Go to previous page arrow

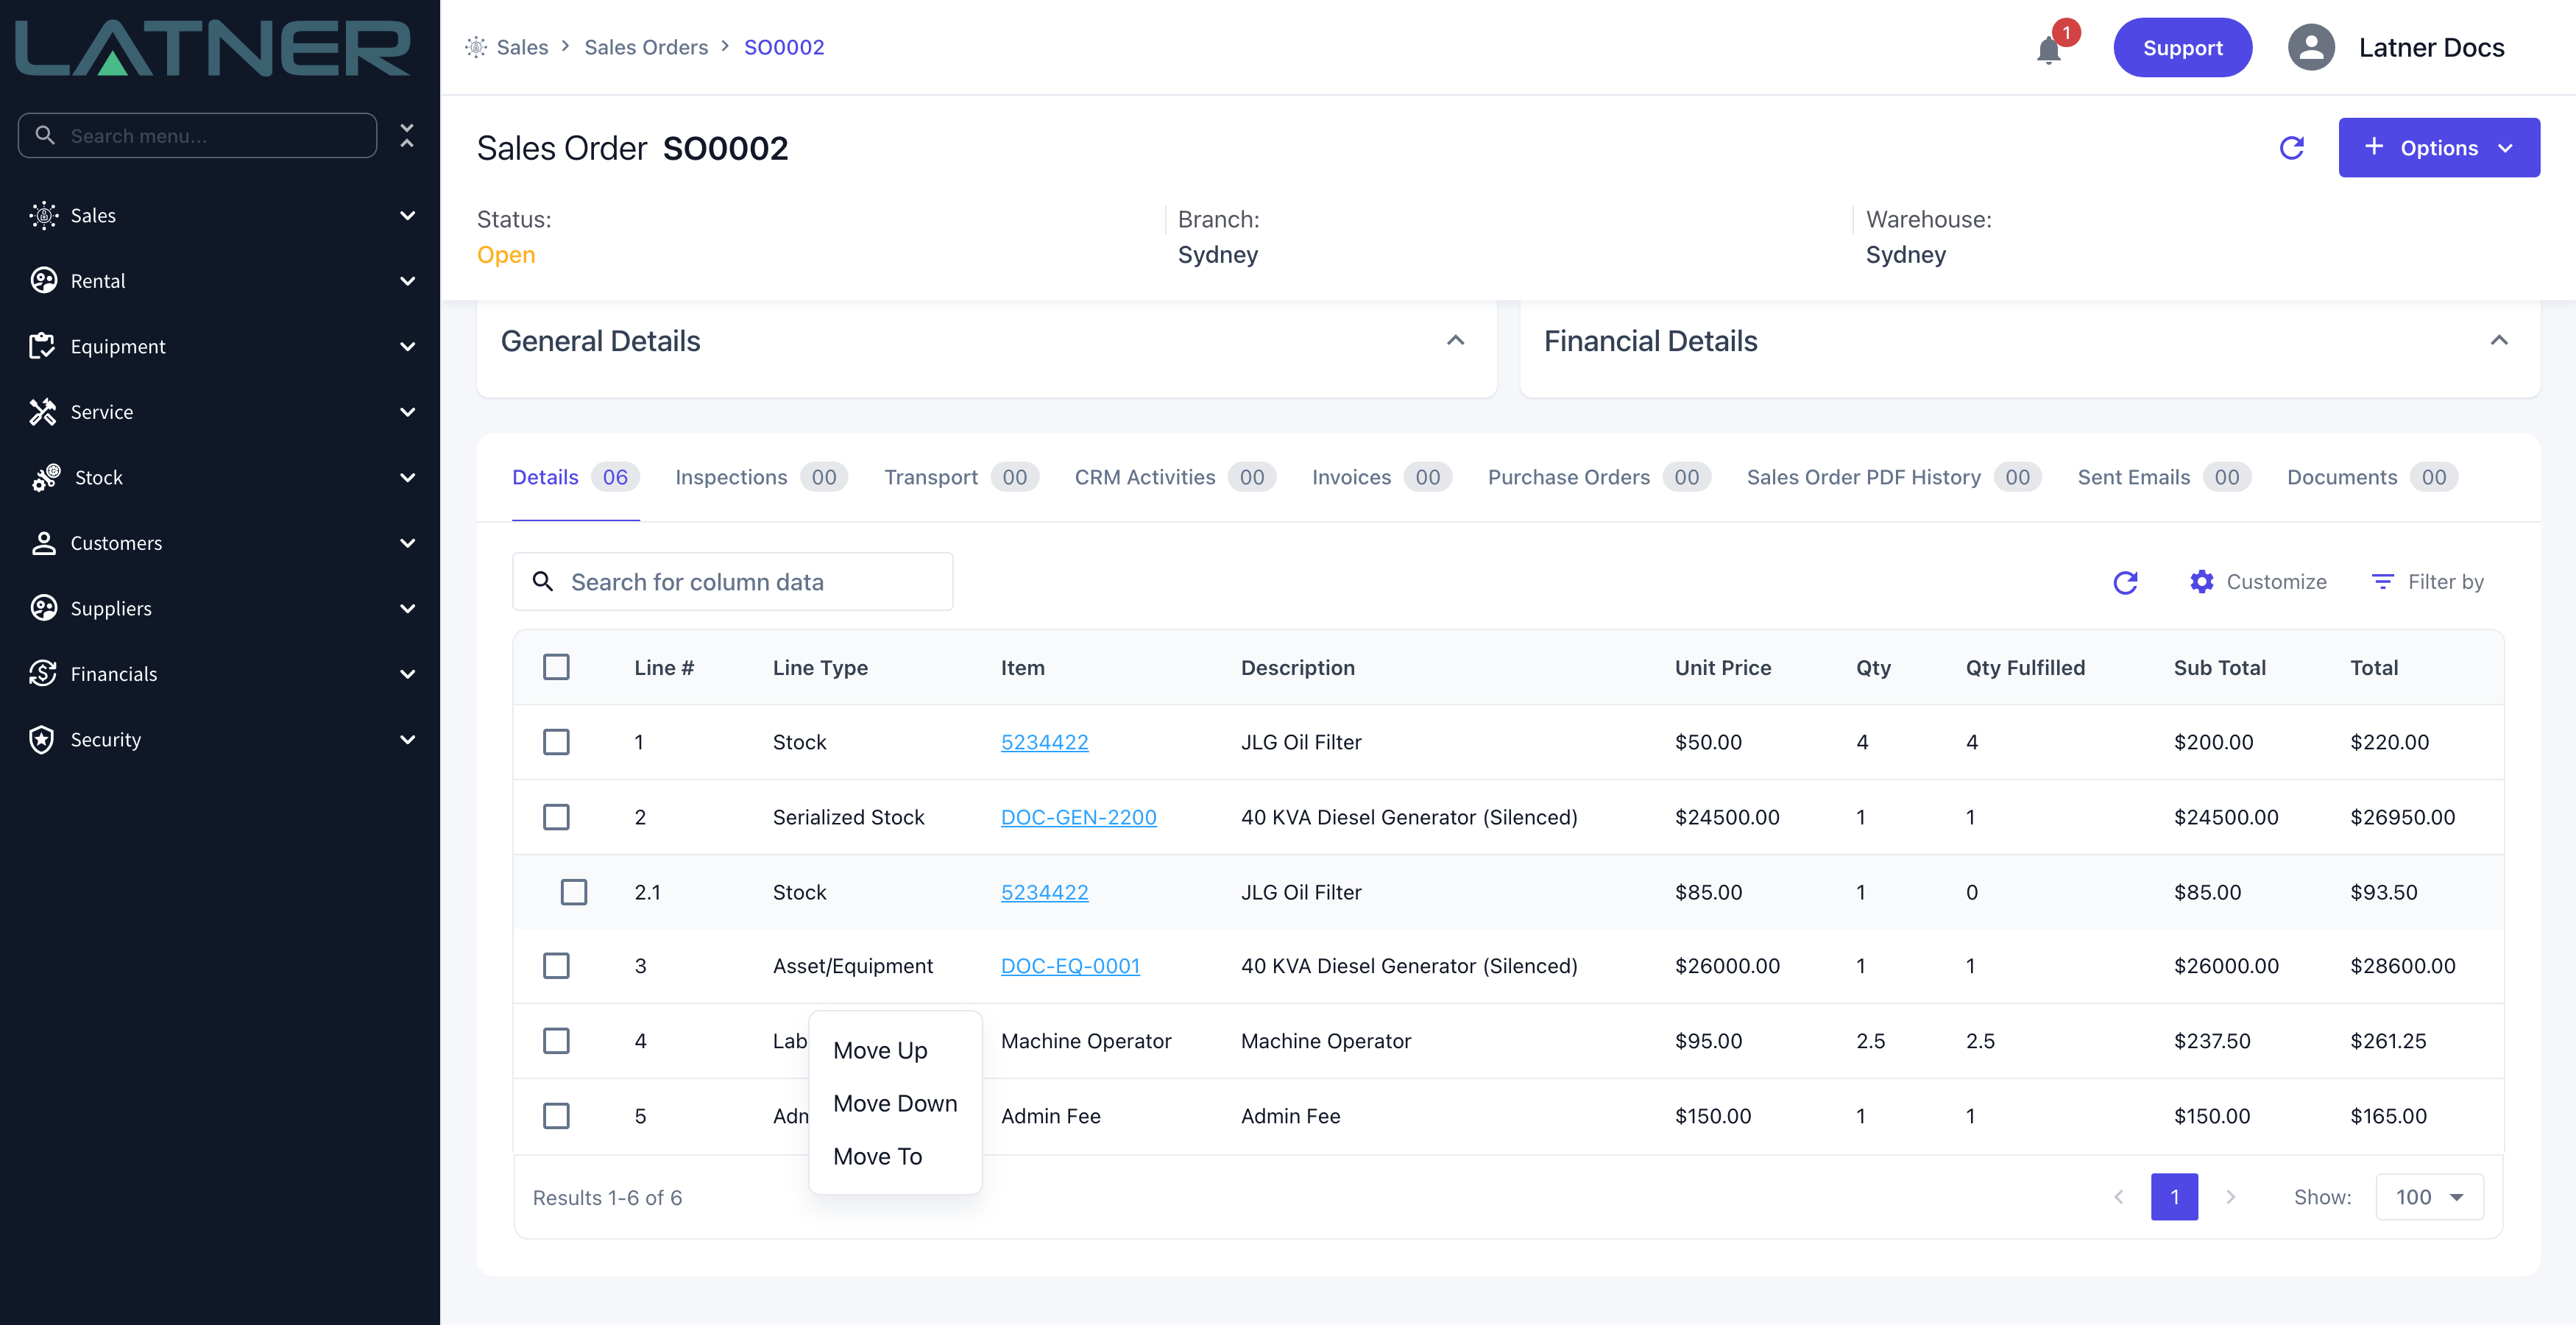pos(2118,1197)
